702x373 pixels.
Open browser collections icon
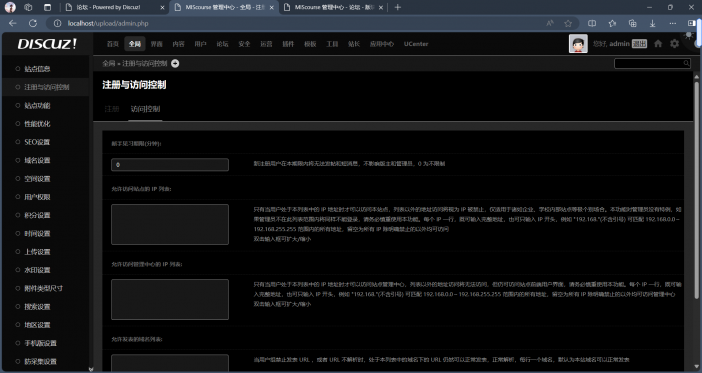(632, 23)
